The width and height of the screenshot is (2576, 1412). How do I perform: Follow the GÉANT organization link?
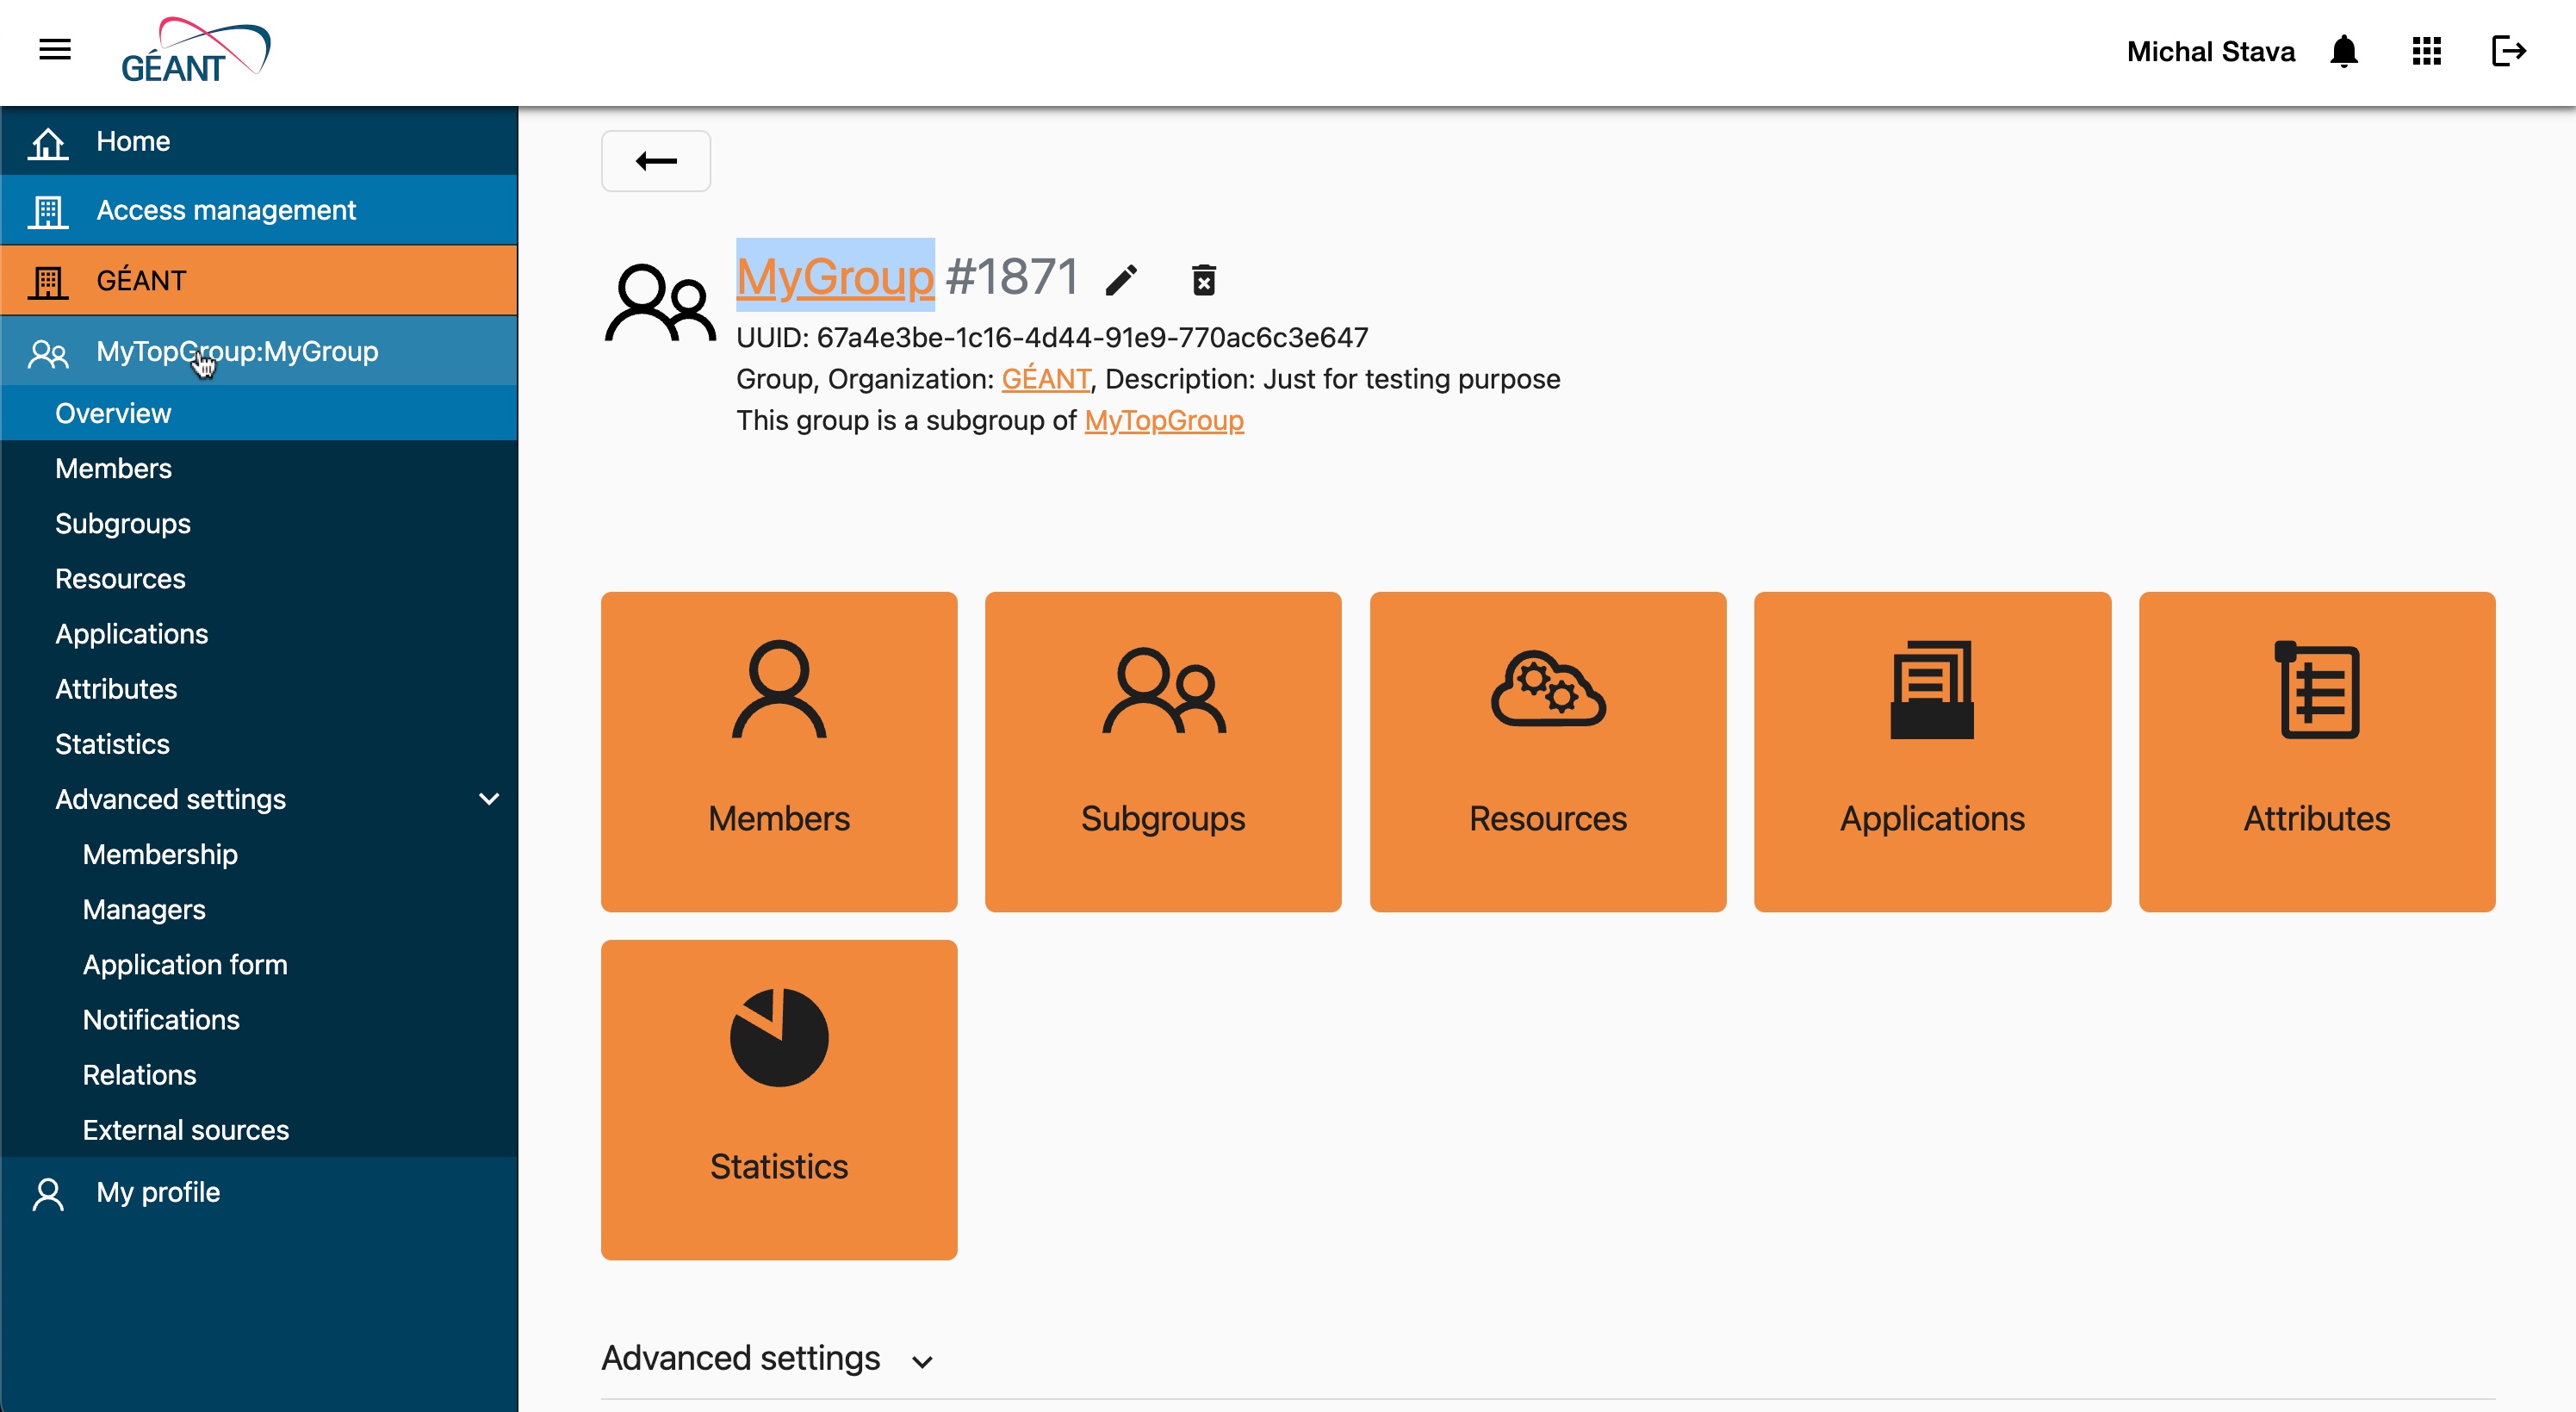(x=1046, y=379)
